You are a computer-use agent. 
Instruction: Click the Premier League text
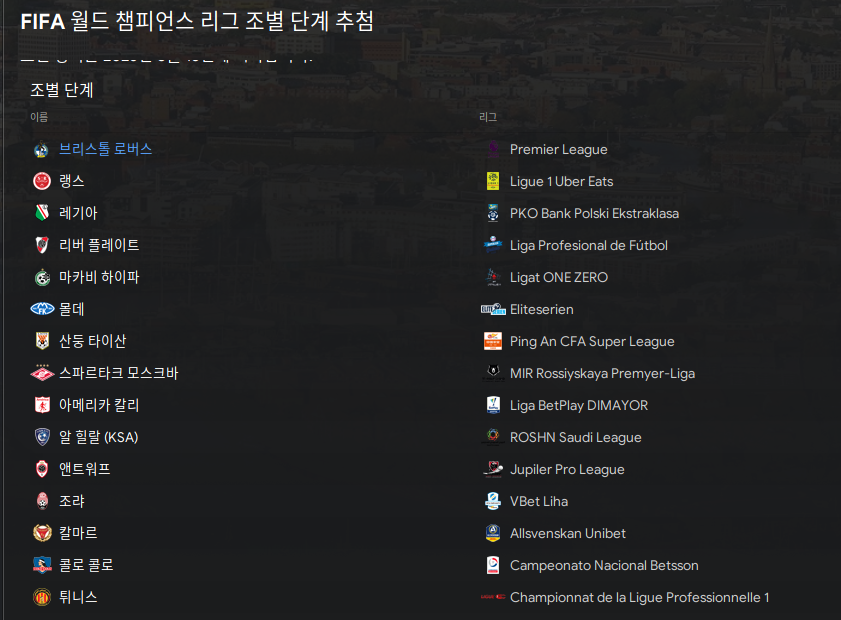click(x=559, y=150)
